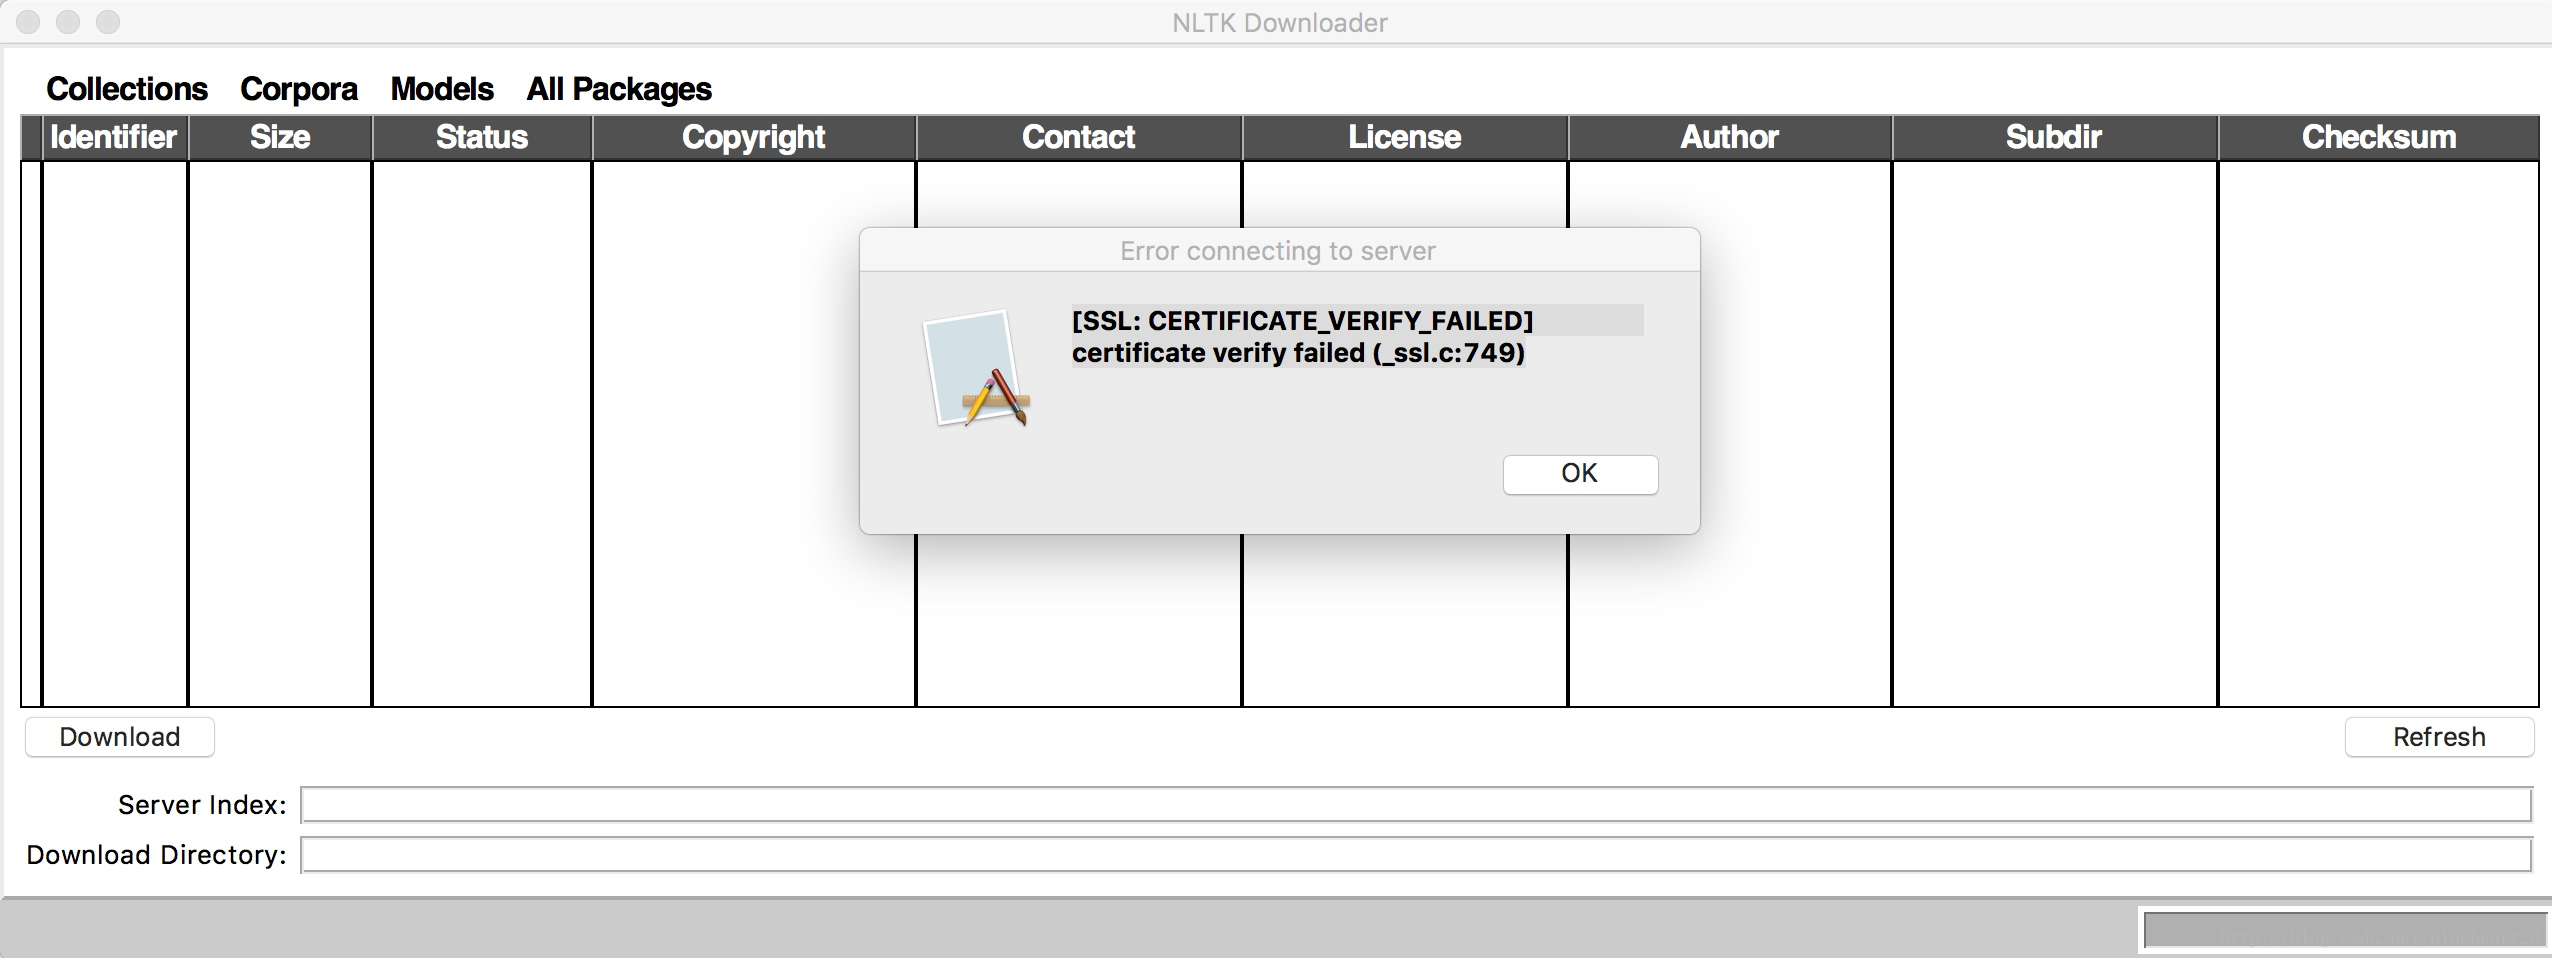Click the 'certificate verify failed (_ssl.c:749)' line
The height and width of the screenshot is (958, 2552).
[x=1298, y=353]
